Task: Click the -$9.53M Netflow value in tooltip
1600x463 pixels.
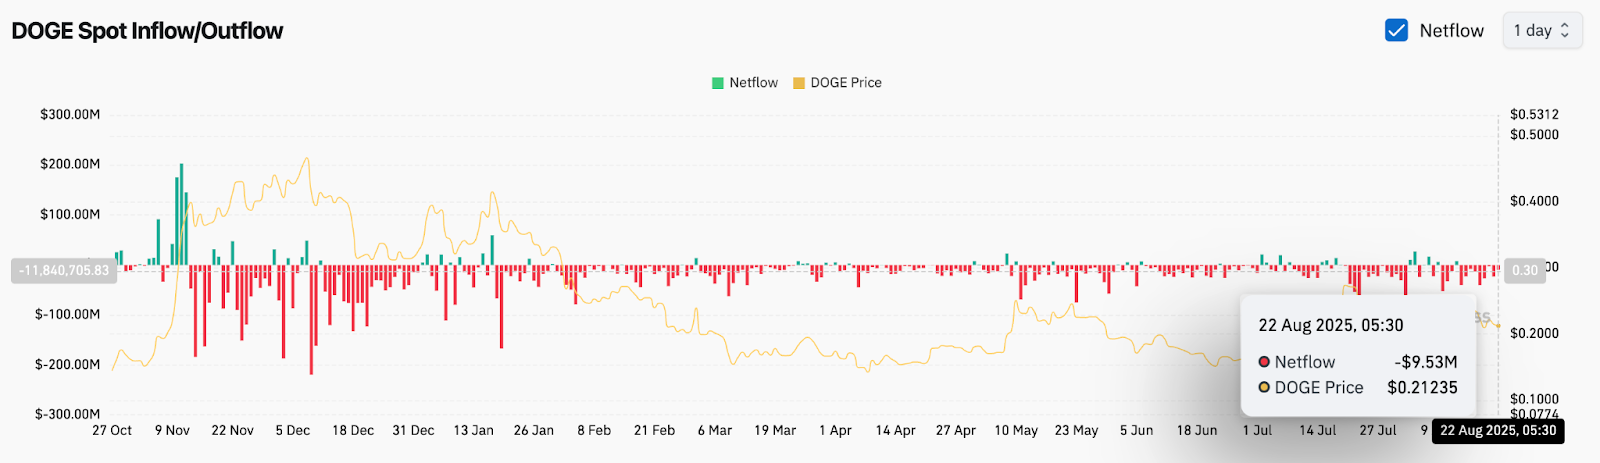Action: [1425, 362]
